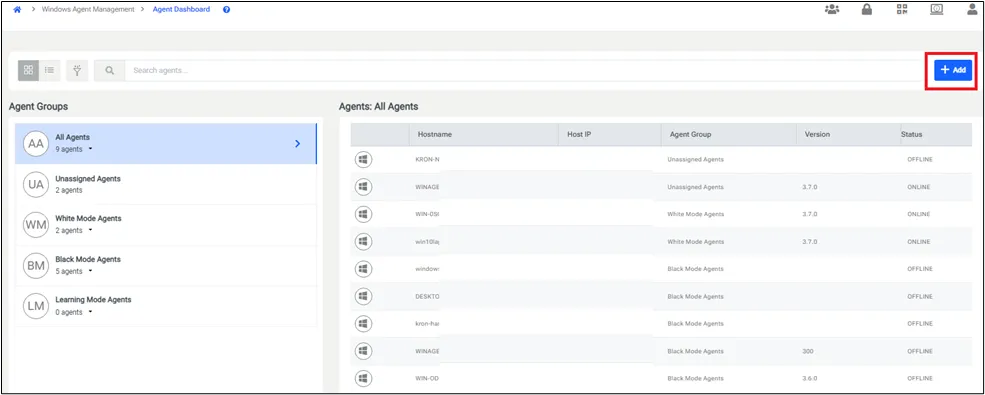The height and width of the screenshot is (395, 985).
Task: Click White Mode Agents cell in WIN-0S row
Action: [695, 214]
